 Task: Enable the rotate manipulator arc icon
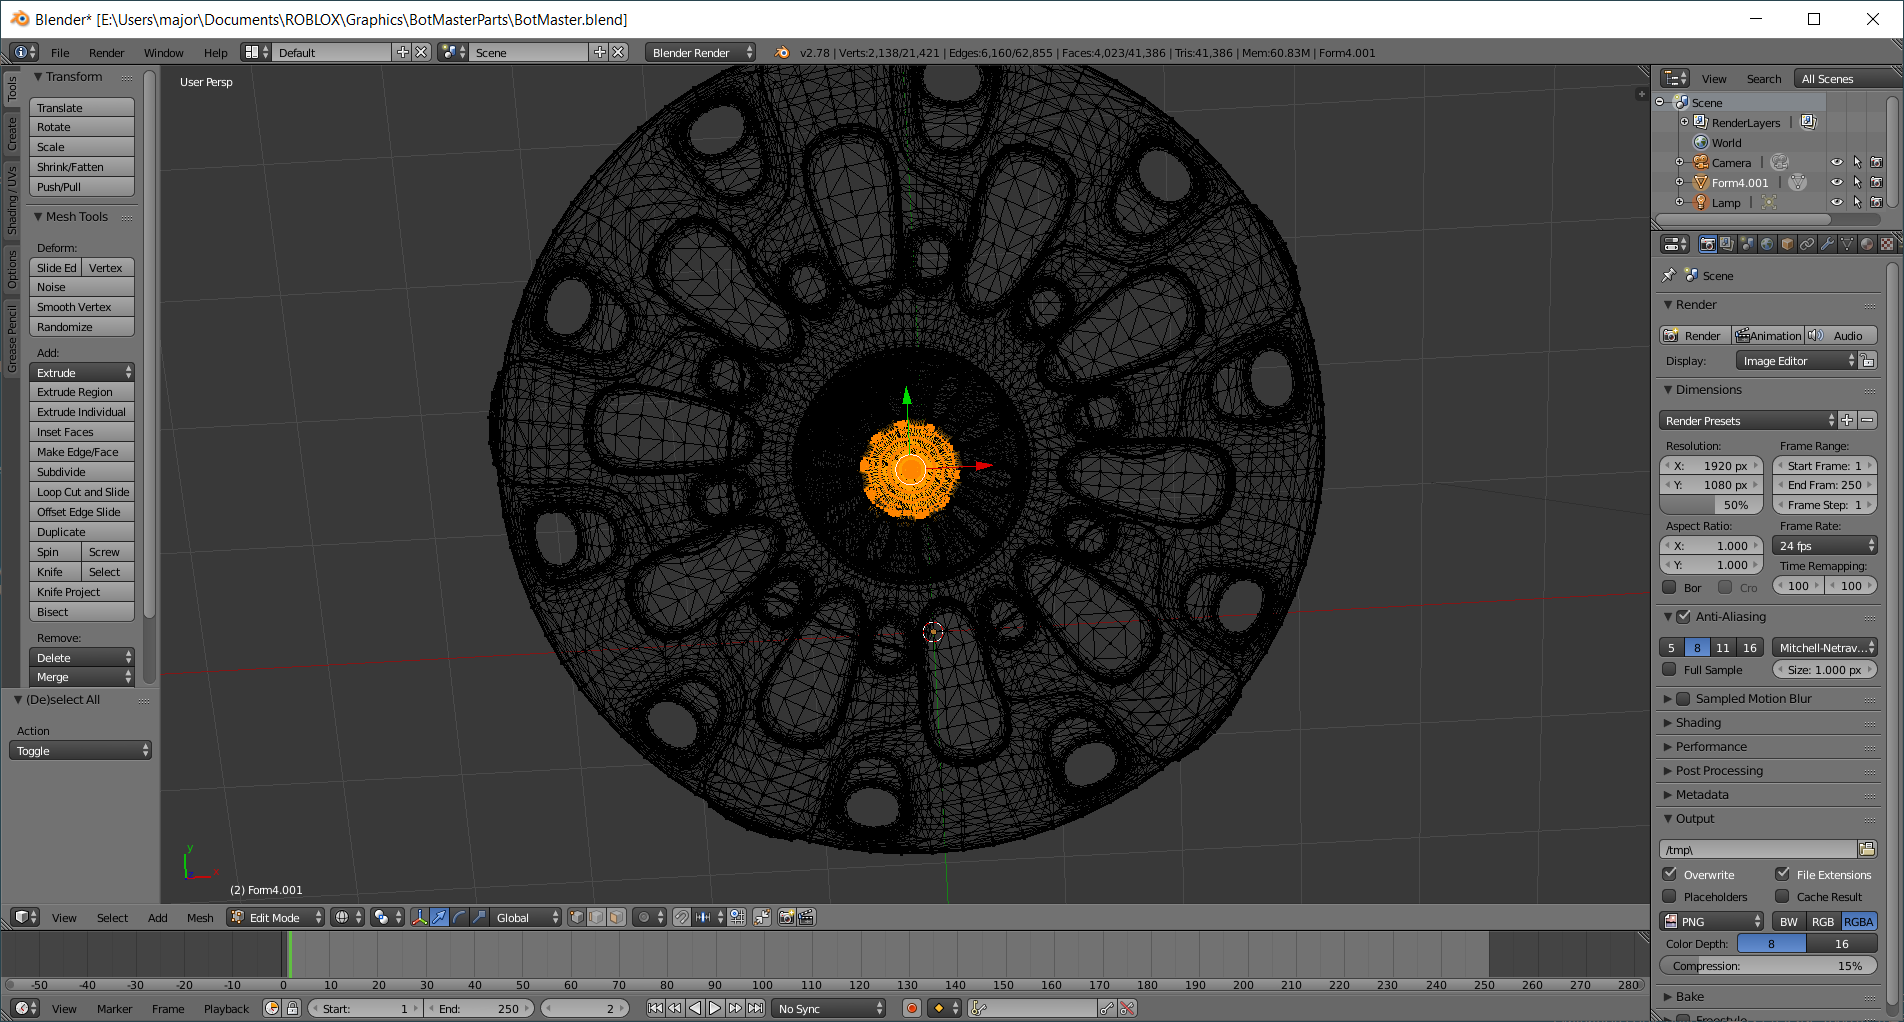point(459,917)
